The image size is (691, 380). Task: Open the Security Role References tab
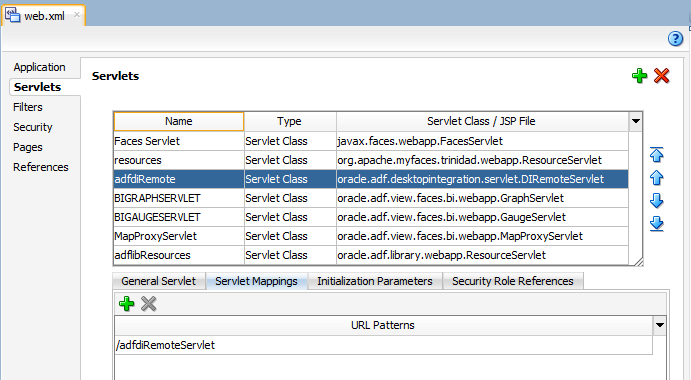(513, 281)
